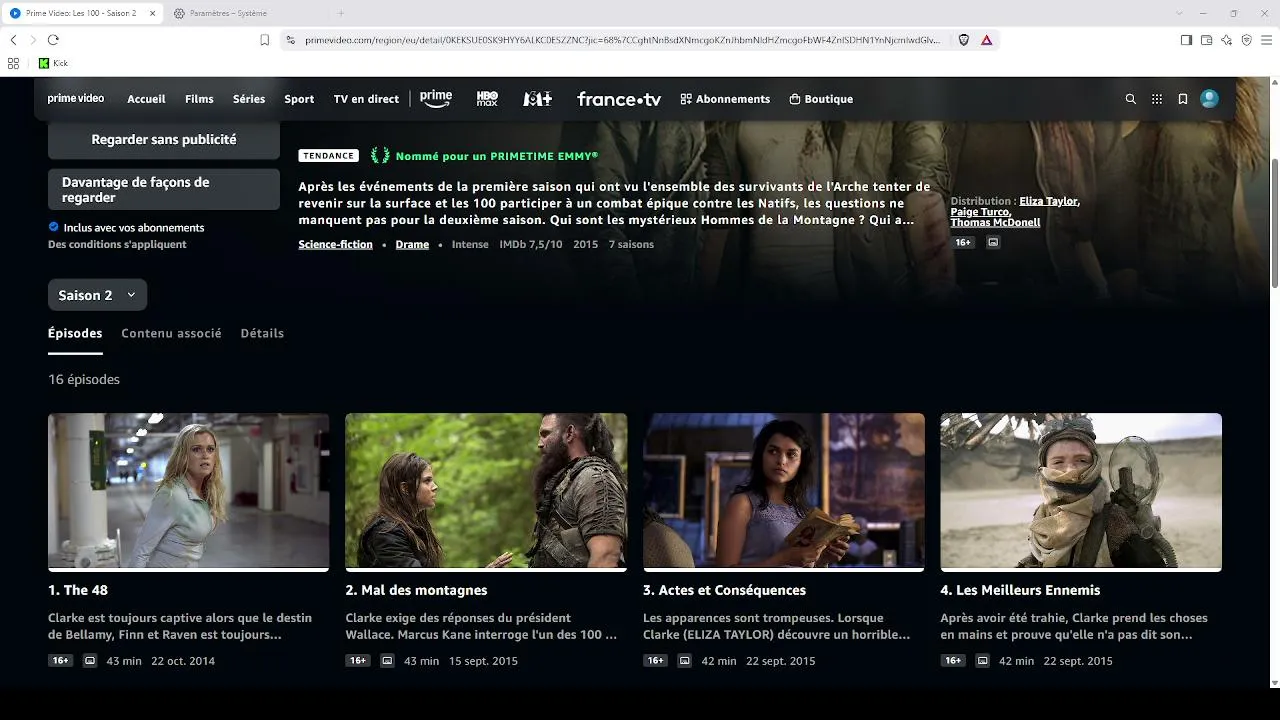Open Brave Rewards triangle icon
Image resolution: width=1280 pixels, height=720 pixels.
[987, 40]
